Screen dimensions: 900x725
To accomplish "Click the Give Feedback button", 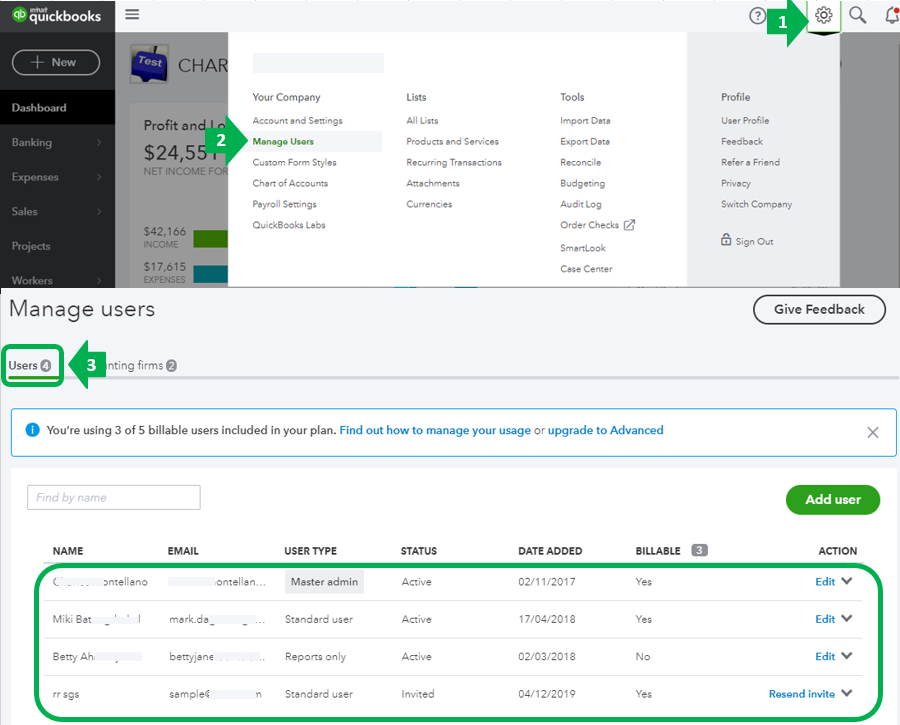I will (819, 309).
